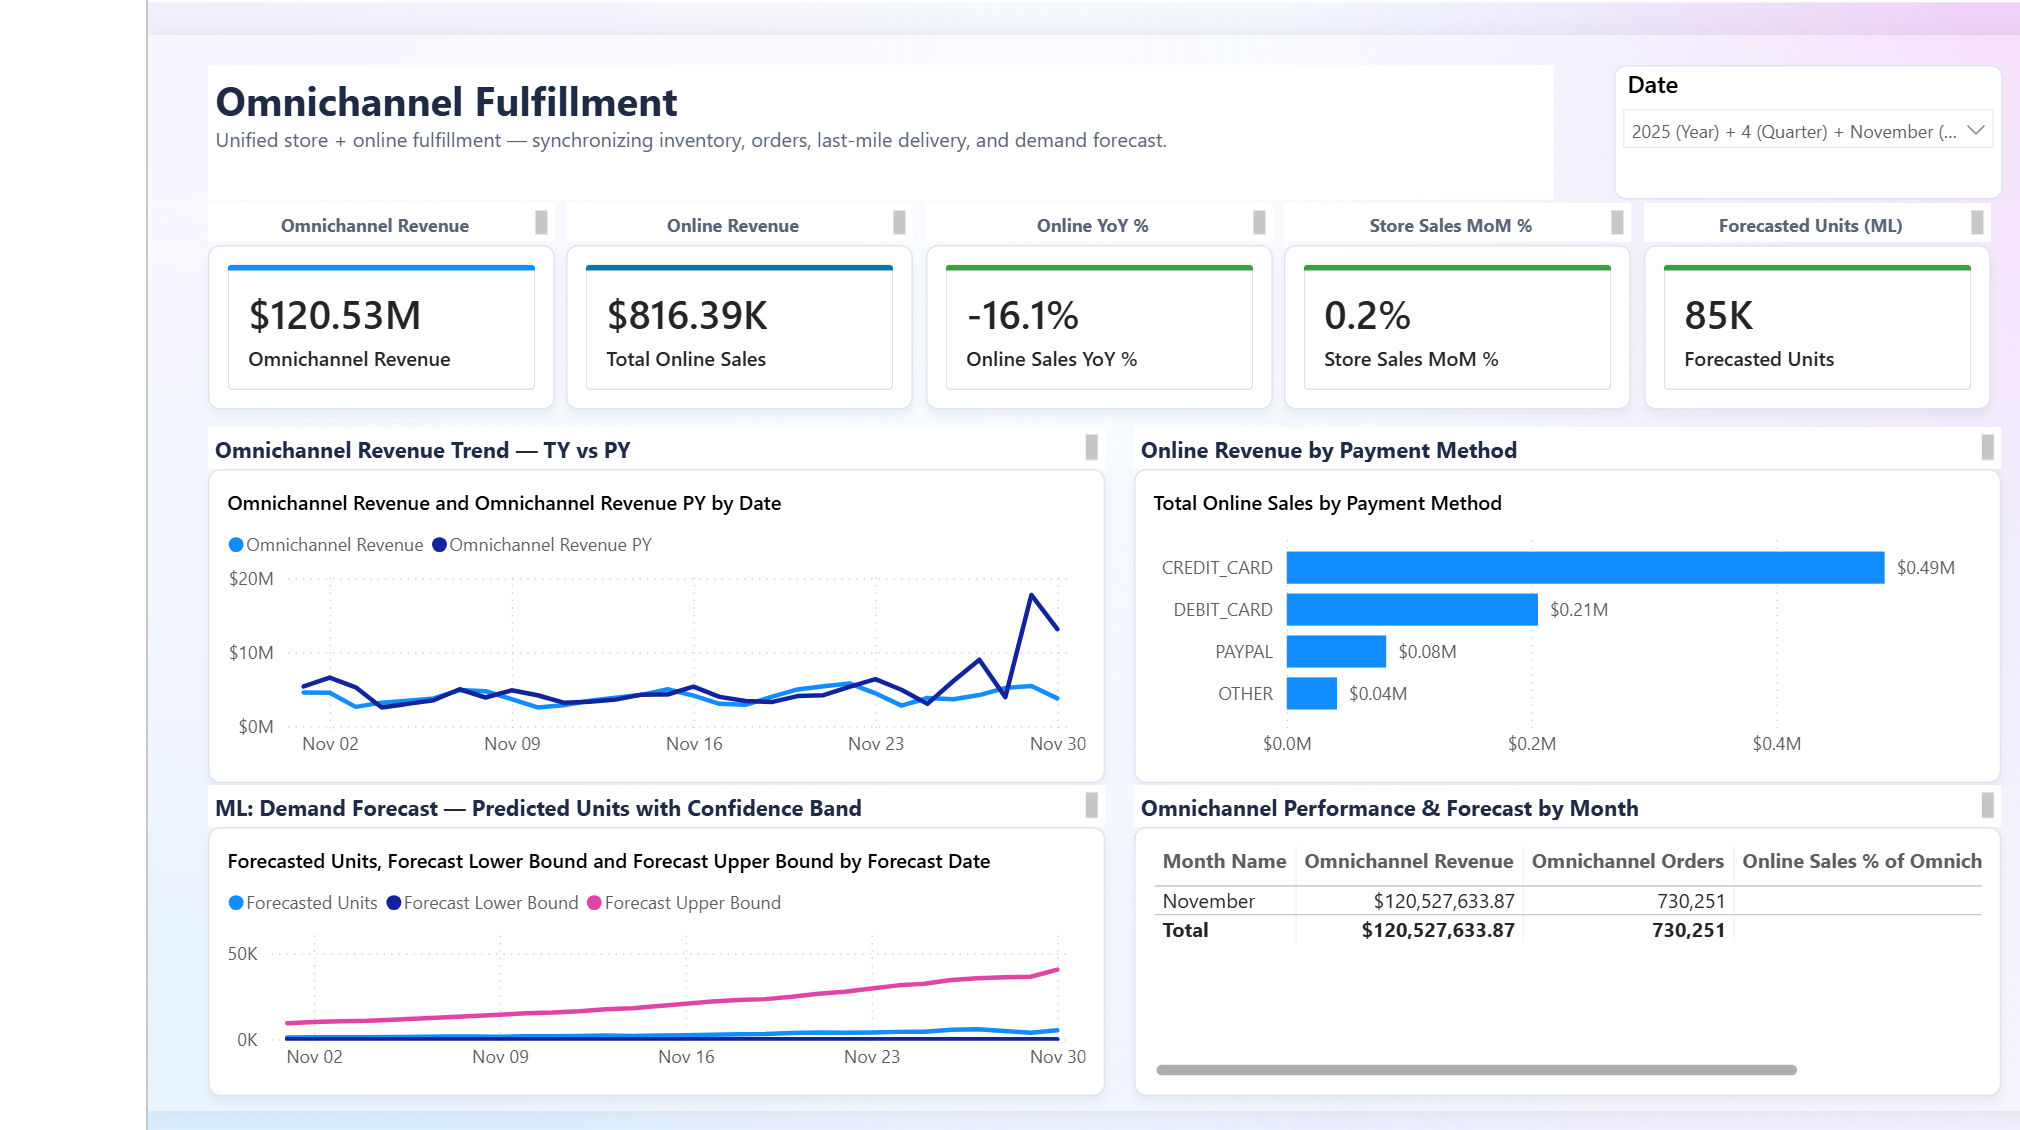Viewport: 2020px width, 1130px height.
Task: Sort table by Month Name column
Action: 1224,861
